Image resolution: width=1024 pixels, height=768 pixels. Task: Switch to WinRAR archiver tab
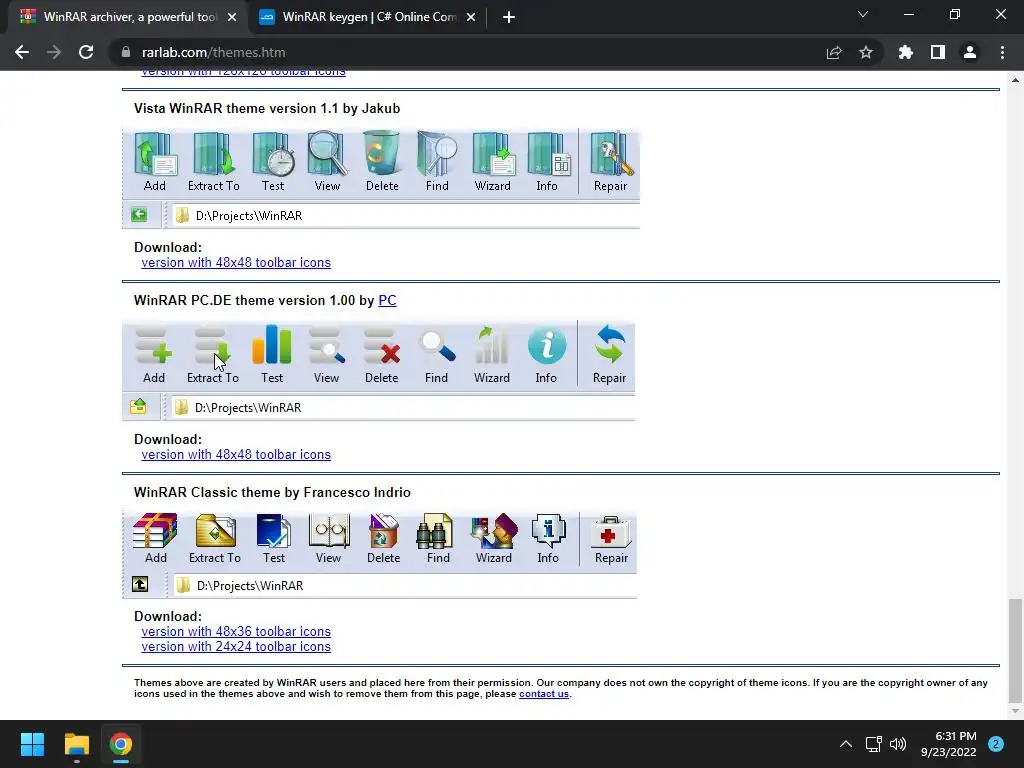coord(128,17)
